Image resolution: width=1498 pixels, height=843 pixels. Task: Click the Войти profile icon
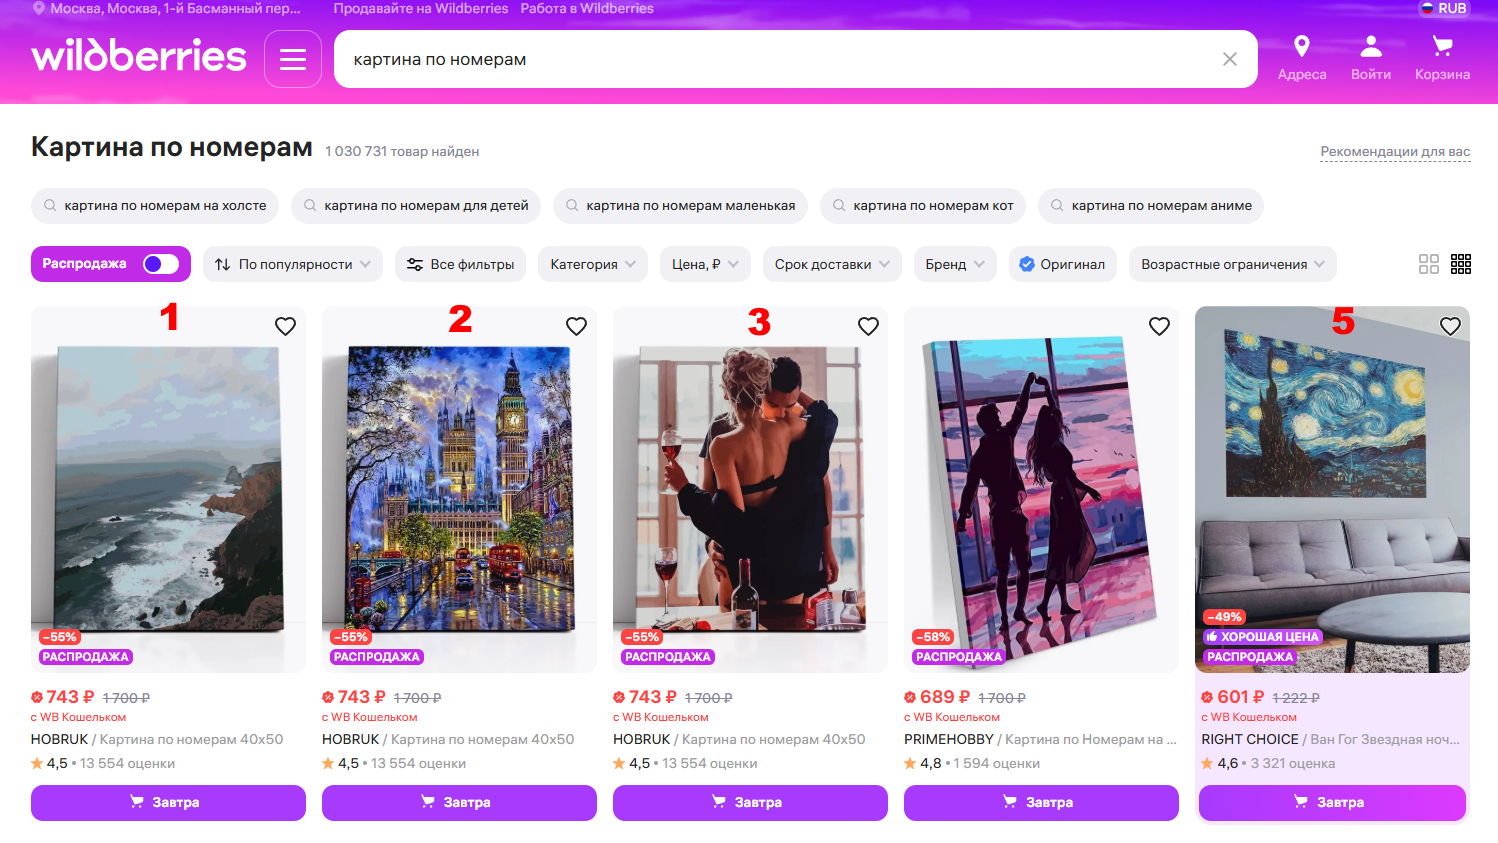coord(1371,46)
